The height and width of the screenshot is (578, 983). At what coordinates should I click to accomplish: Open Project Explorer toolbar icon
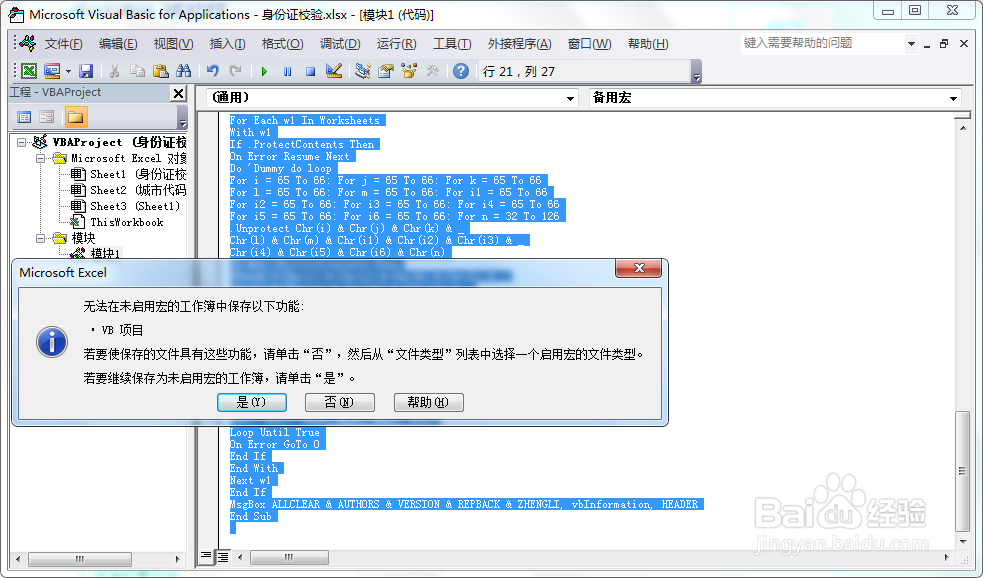(362, 71)
